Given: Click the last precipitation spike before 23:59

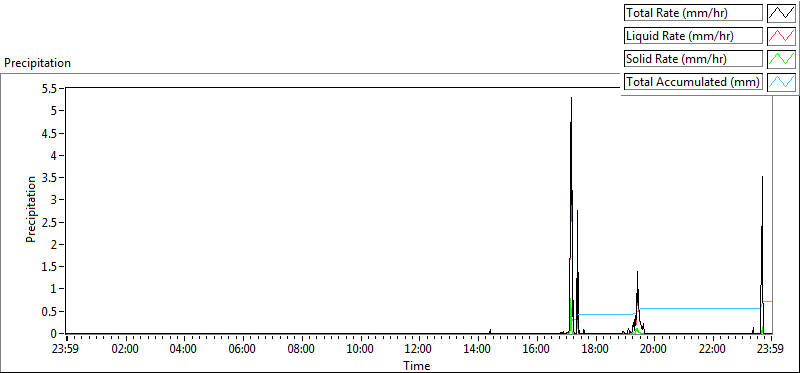Looking at the screenshot, I should coord(762,178).
